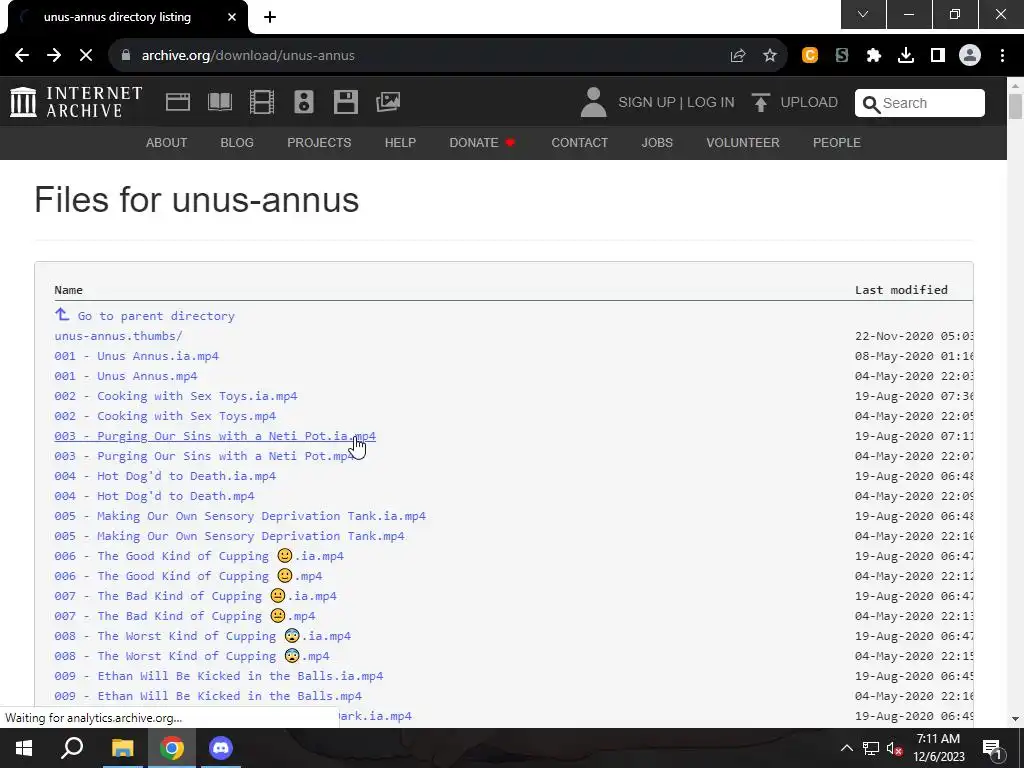Screen dimensions: 1024x768
Task: Toggle the Chrome side panel icon
Action: [x=938, y=56]
